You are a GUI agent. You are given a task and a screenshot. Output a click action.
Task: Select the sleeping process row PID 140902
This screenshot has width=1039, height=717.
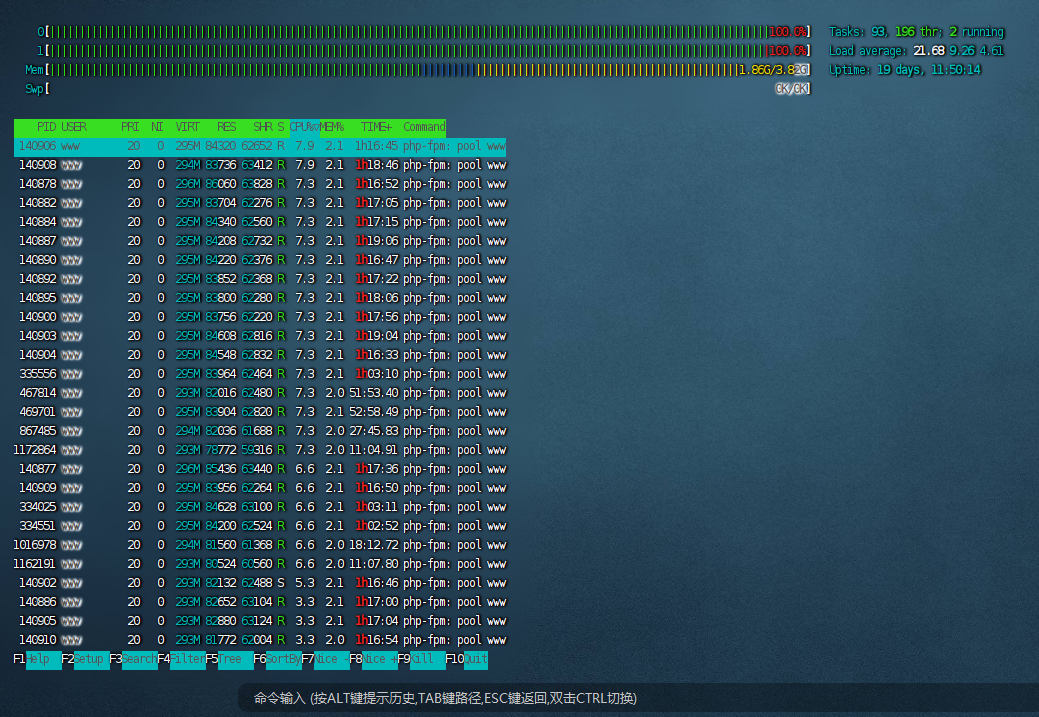(x=260, y=583)
